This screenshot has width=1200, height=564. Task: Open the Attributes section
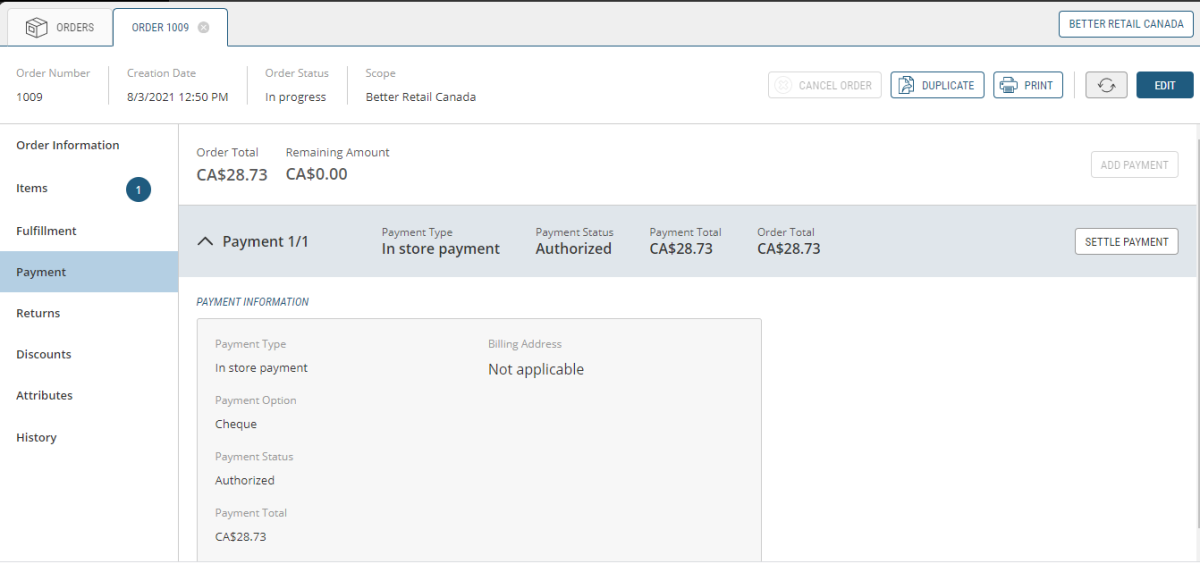click(x=44, y=395)
